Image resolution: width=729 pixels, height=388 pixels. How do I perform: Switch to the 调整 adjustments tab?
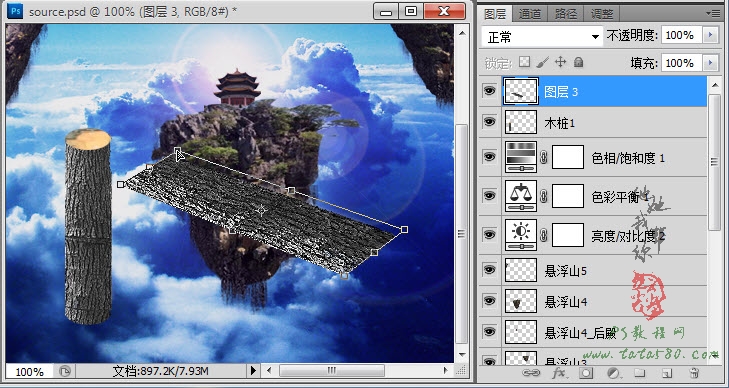pyautogui.click(x=602, y=14)
